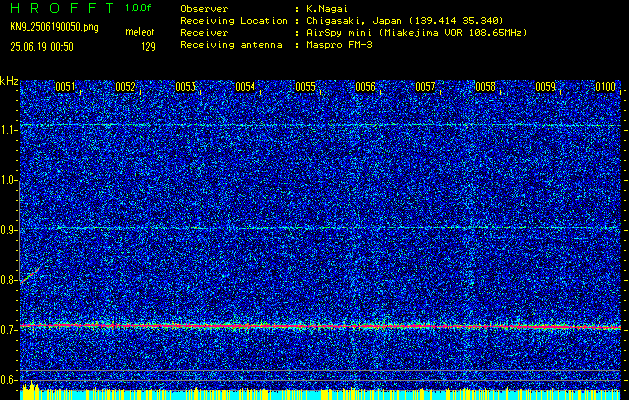This screenshot has height=400, width=629.
Task: Click time marker 0056
Action: 365,87
